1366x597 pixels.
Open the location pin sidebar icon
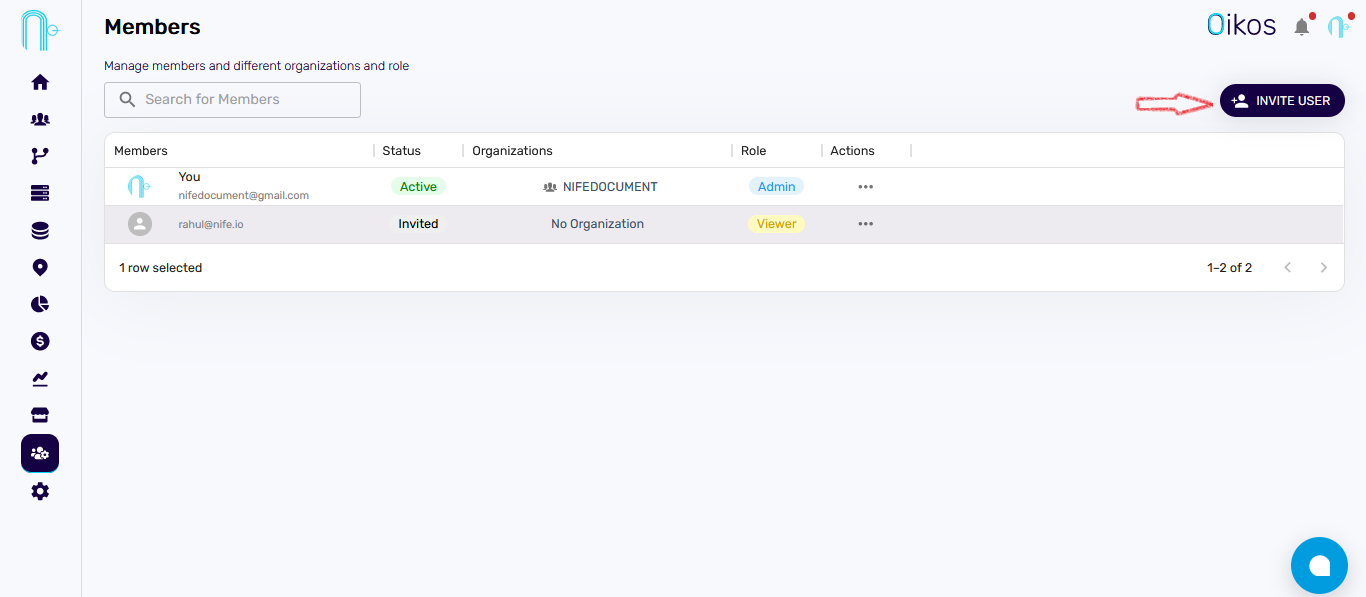(x=40, y=267)
